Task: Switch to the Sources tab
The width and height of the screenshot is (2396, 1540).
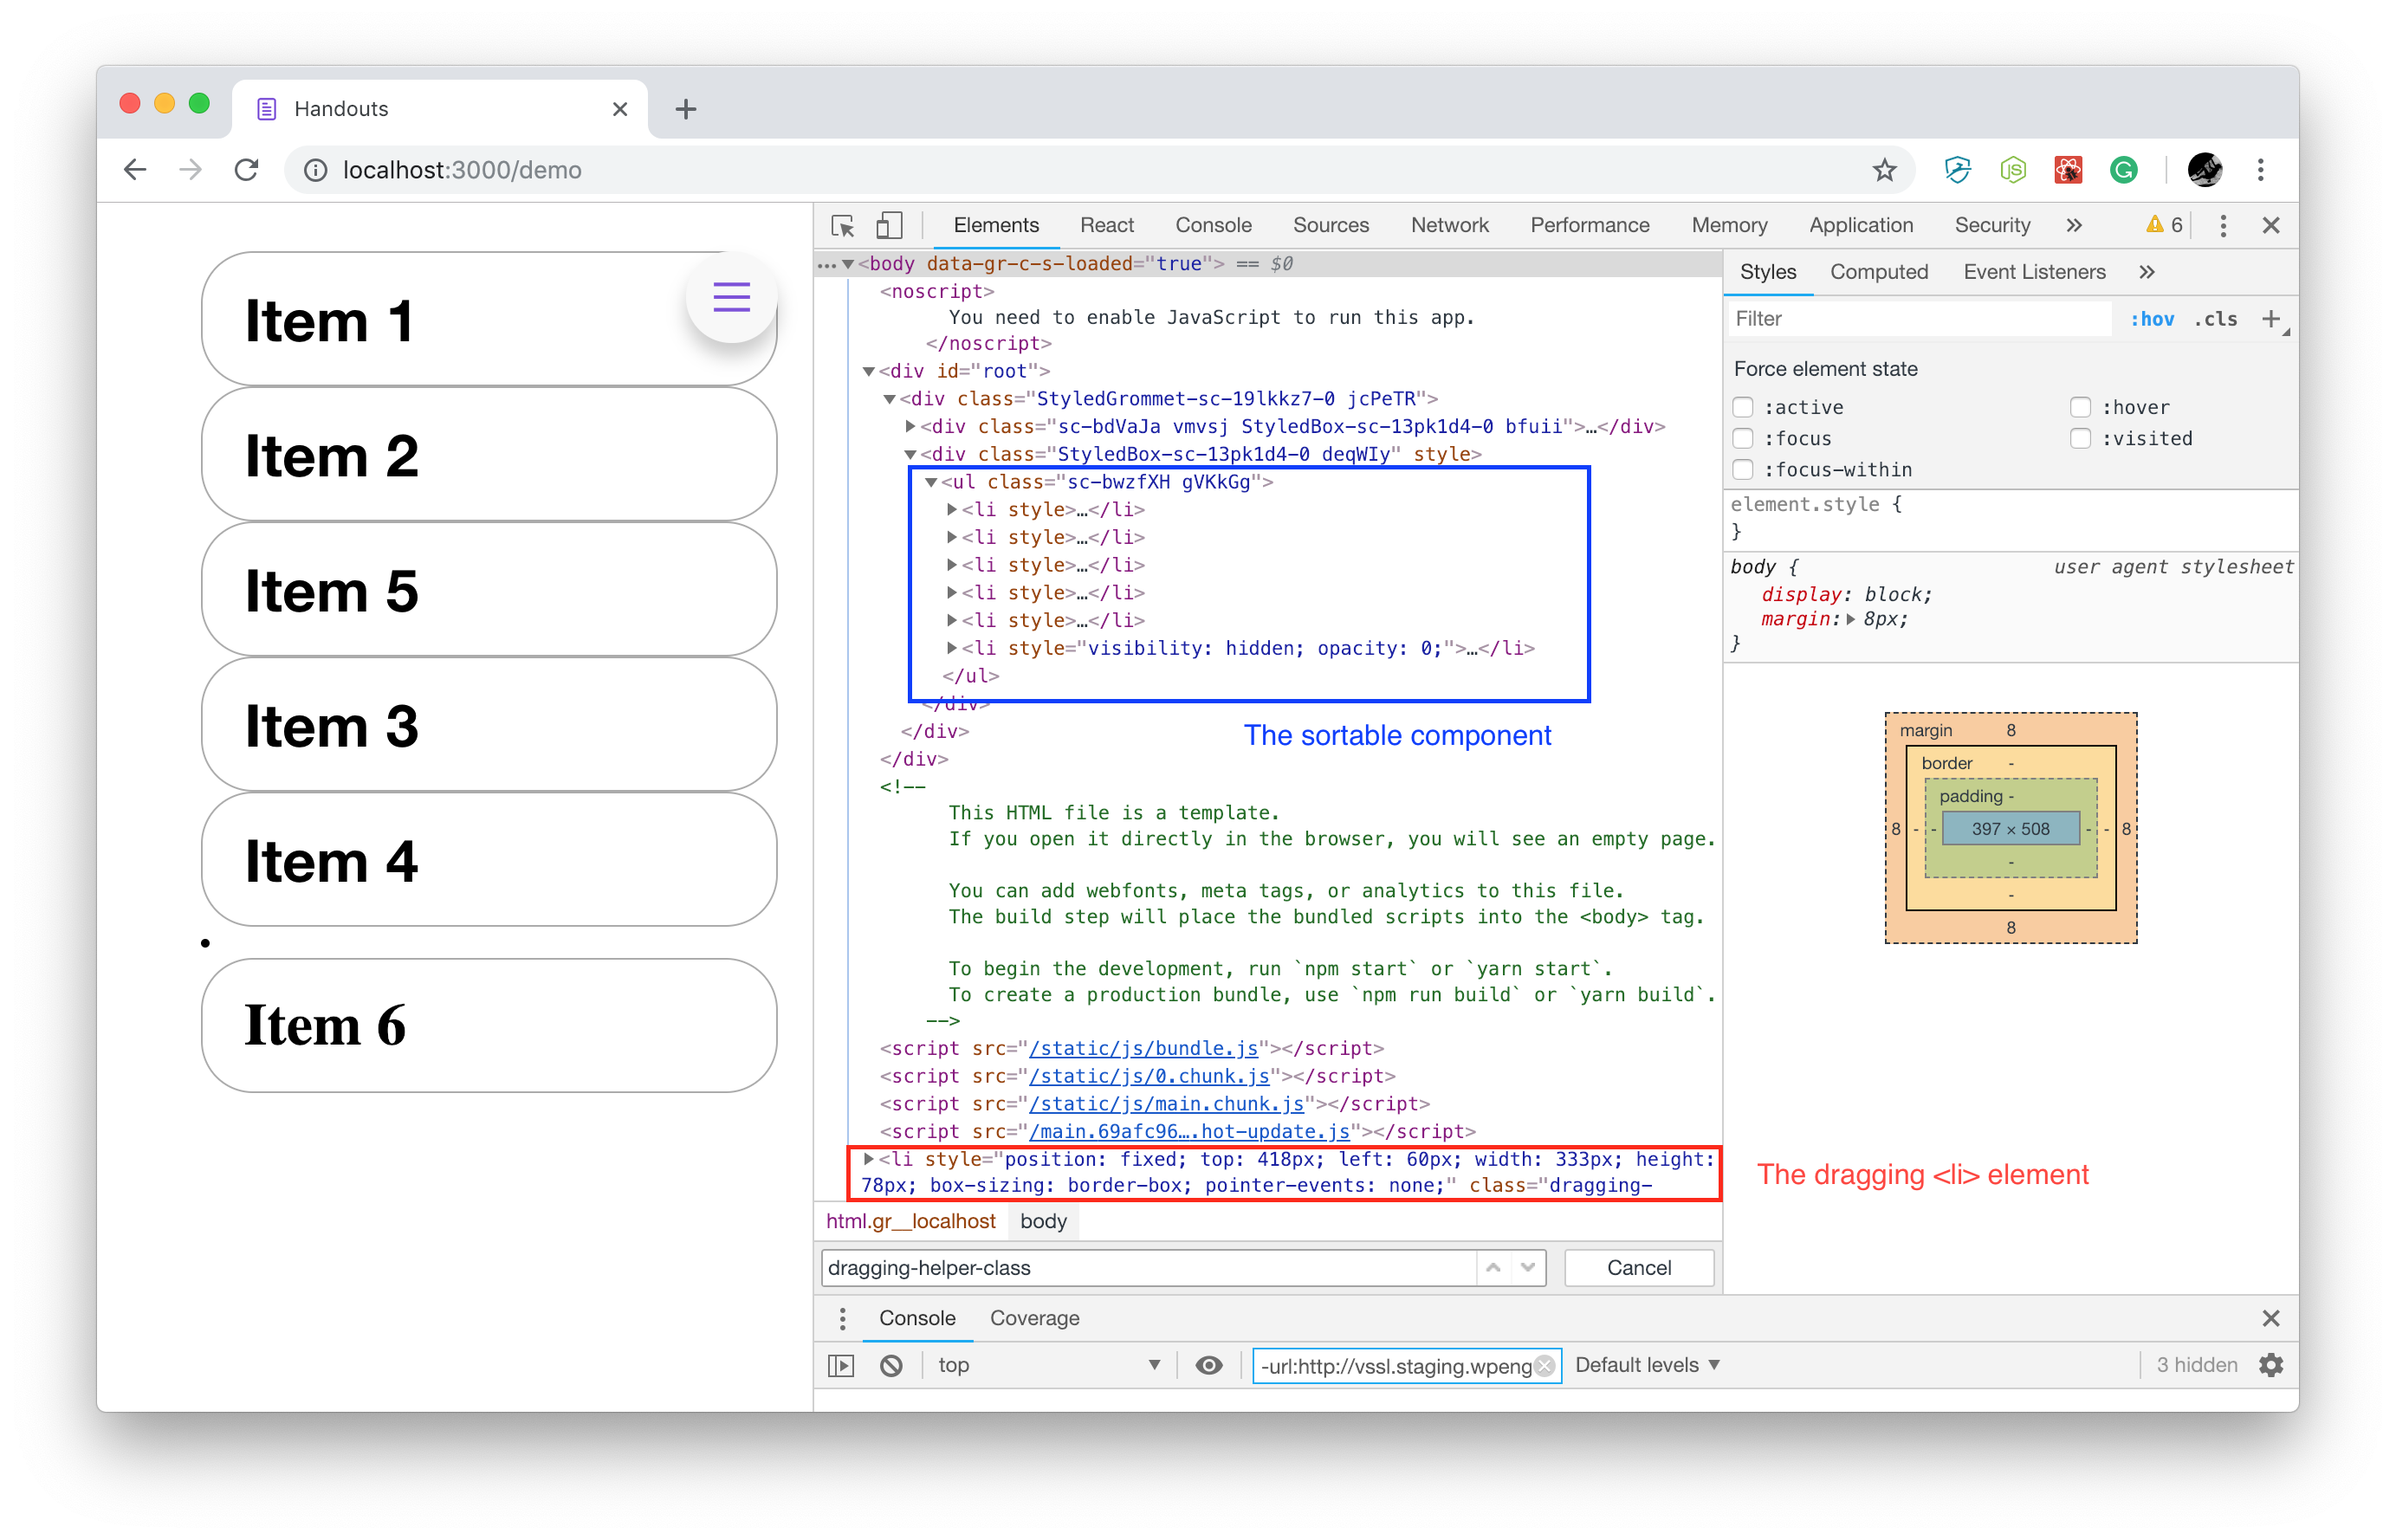Action: [1330, 225]
